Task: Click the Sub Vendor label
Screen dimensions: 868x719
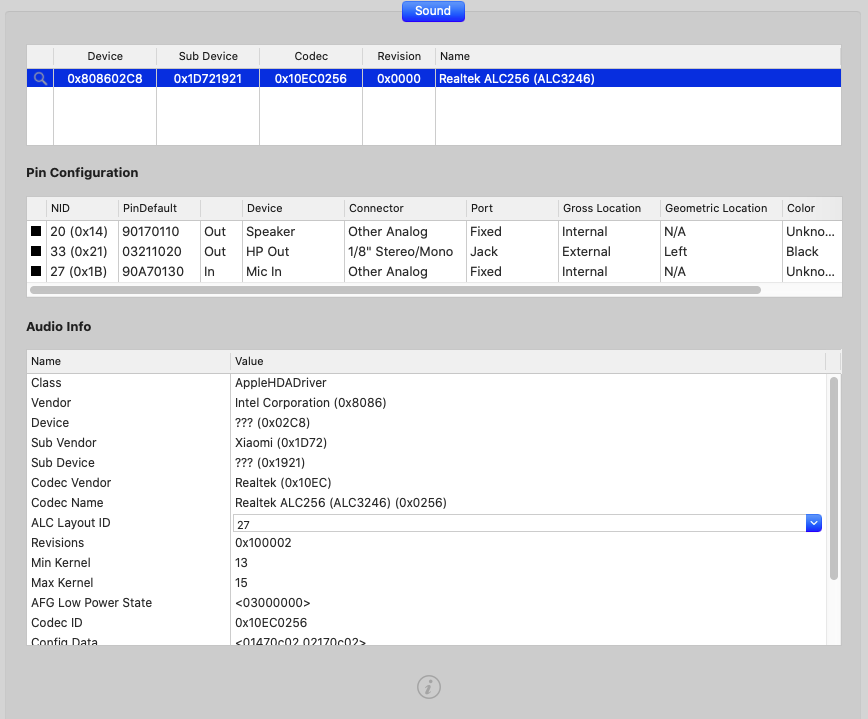Action: coord(64,442)
